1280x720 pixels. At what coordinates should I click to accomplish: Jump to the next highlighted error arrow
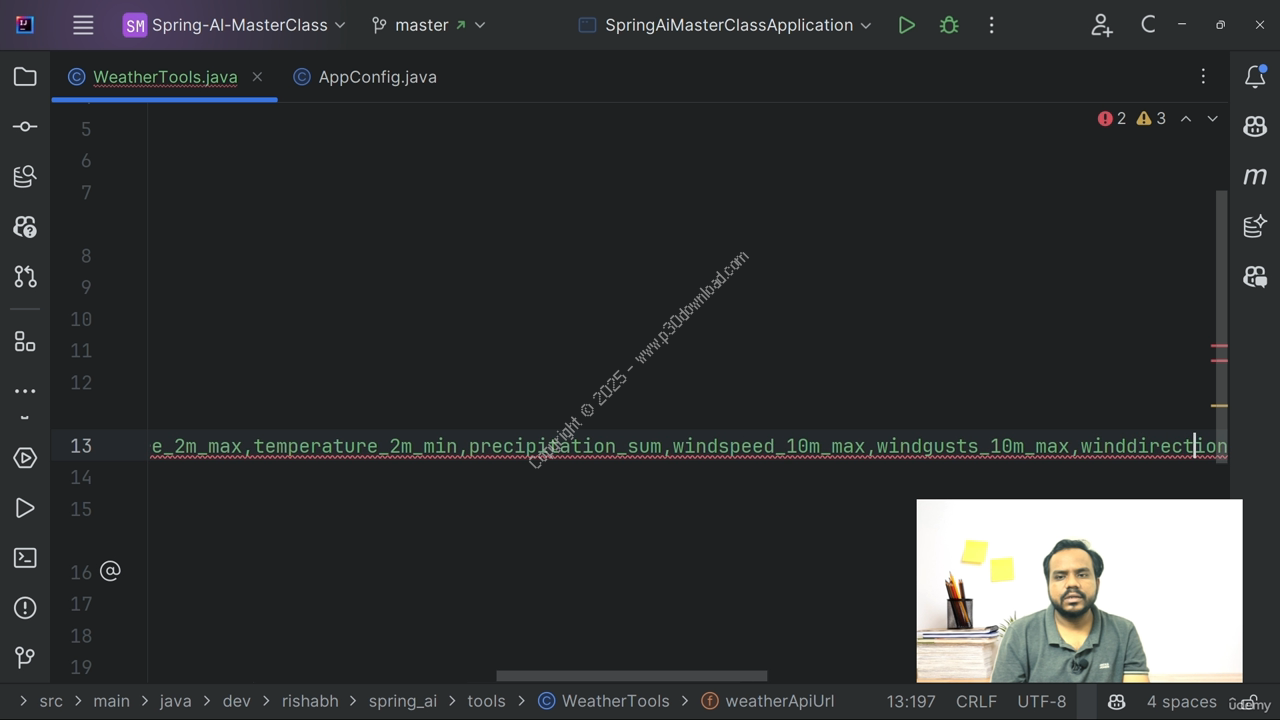coord(1212,119)
